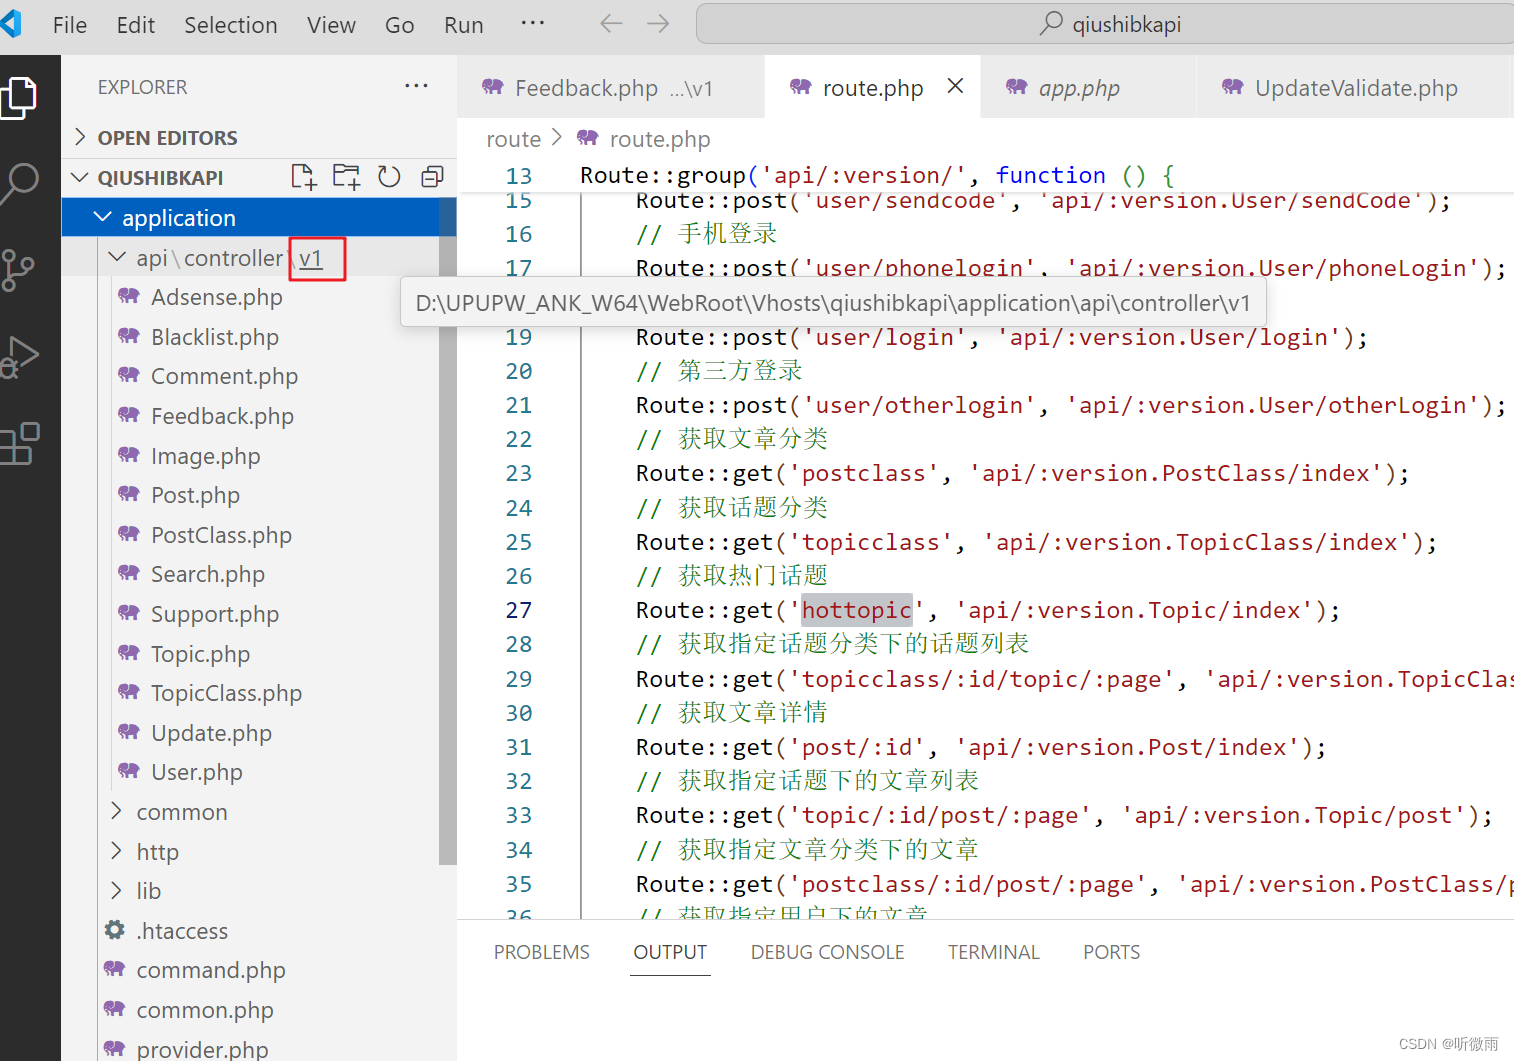This screenshot has height=1061, width=1514.
Task: Open the Run menu
Action: tap(464, 25)
